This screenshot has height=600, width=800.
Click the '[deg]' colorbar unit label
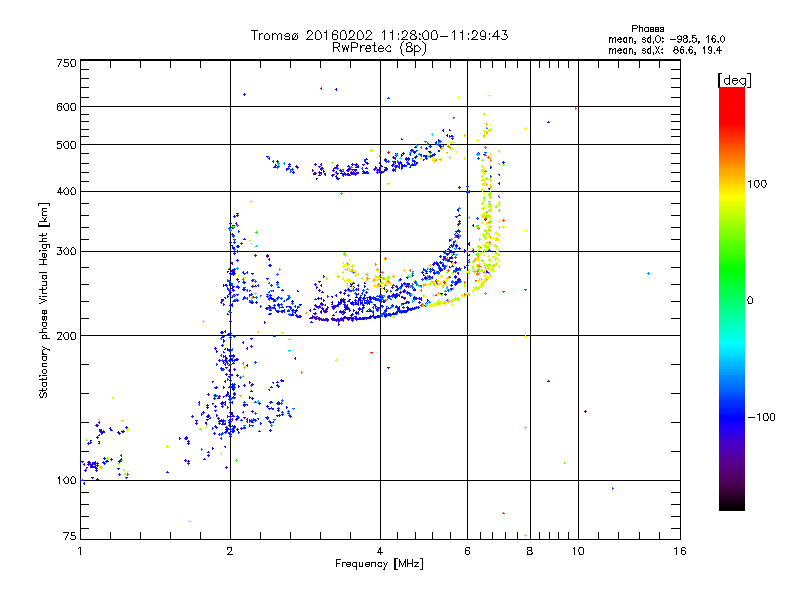click(734, 80)
